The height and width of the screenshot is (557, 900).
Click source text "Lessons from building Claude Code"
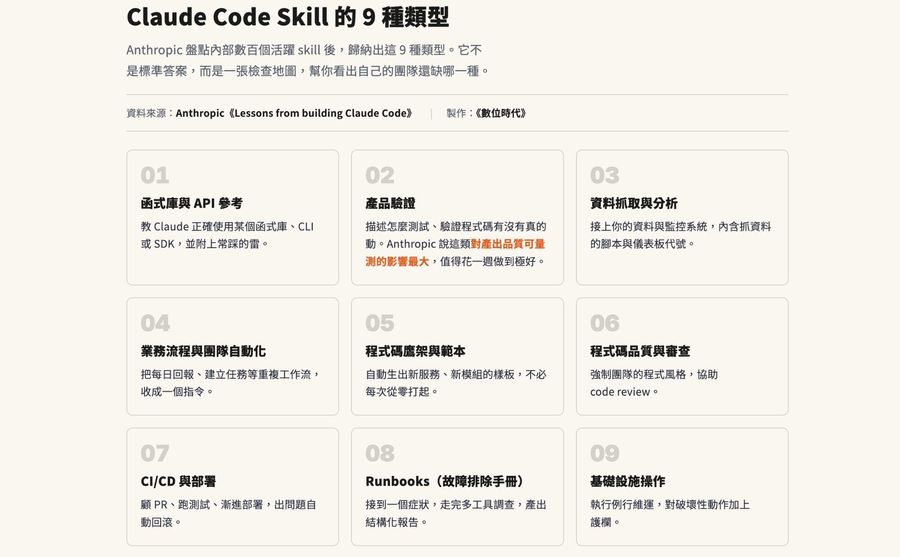click(x=320, y=113)
